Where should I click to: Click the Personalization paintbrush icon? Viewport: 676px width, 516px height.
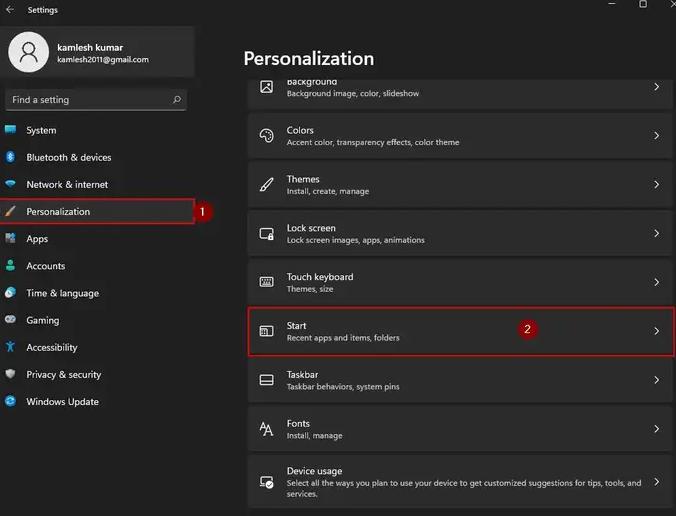click(10, 211)
